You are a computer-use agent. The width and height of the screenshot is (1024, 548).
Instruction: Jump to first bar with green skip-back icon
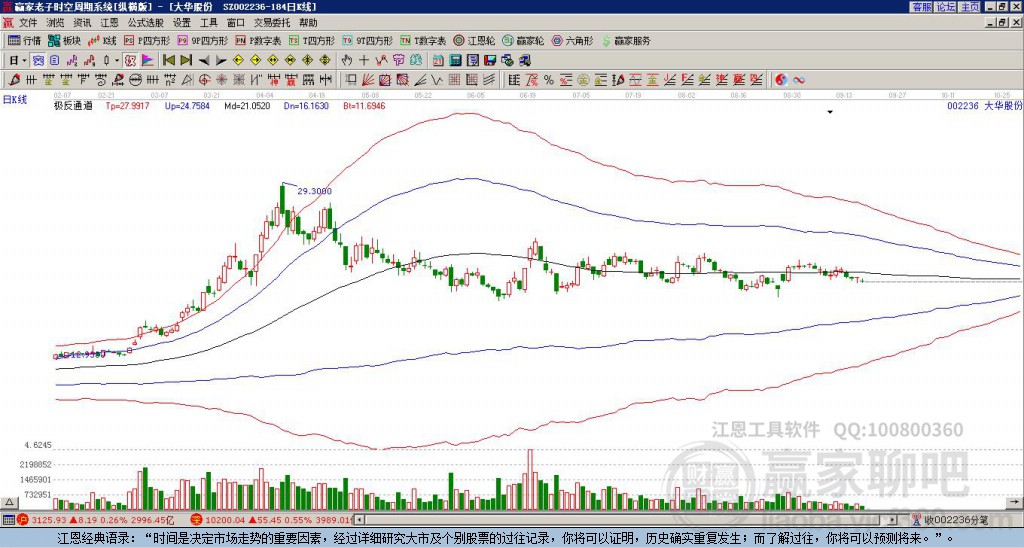168,61
